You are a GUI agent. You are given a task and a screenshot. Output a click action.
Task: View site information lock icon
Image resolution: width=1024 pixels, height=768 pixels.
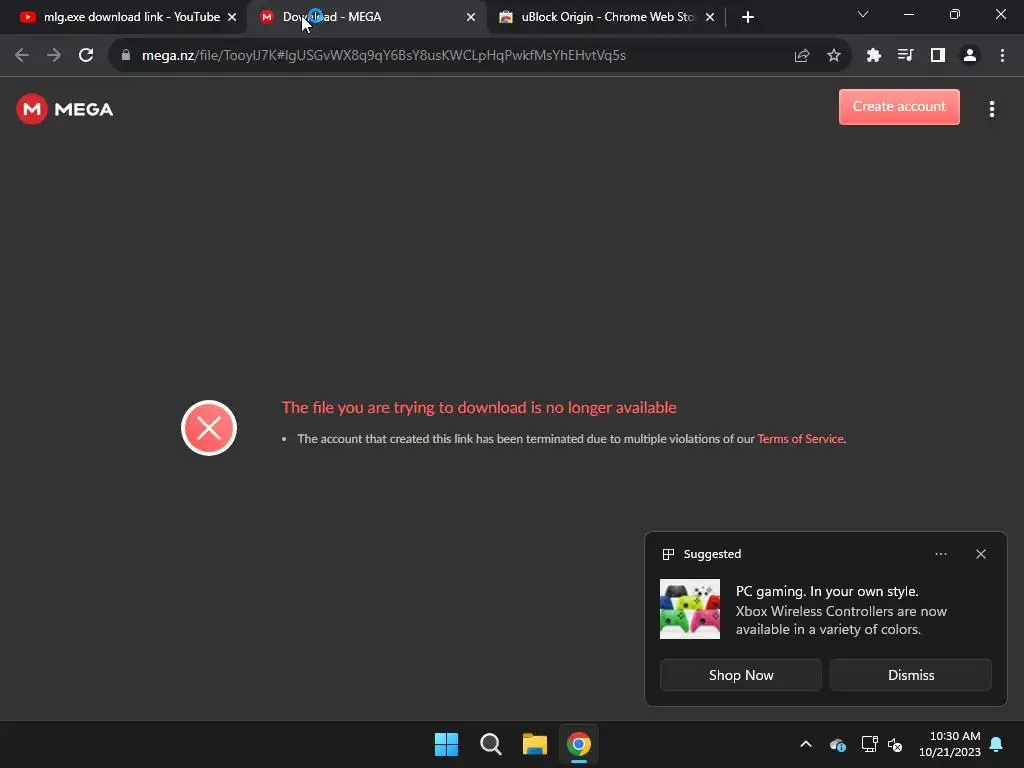pos(126,56)
